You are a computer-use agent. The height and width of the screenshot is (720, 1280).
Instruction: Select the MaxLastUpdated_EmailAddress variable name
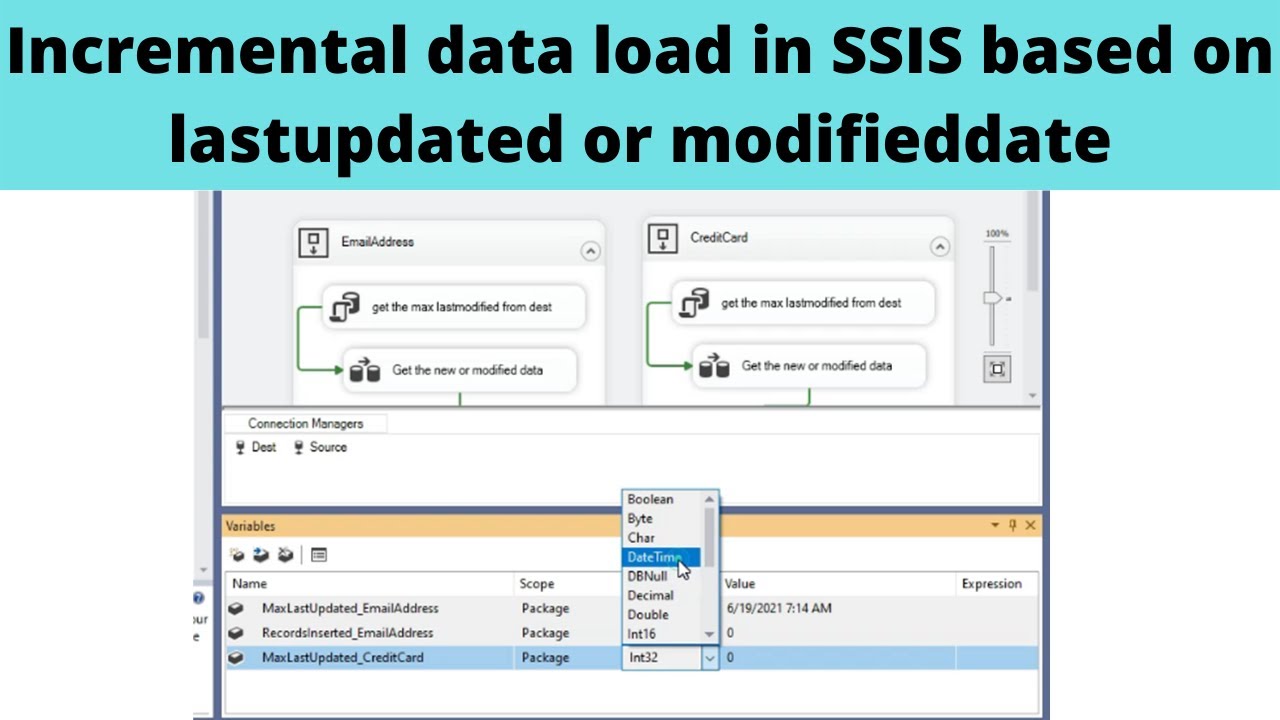point(350,608)
